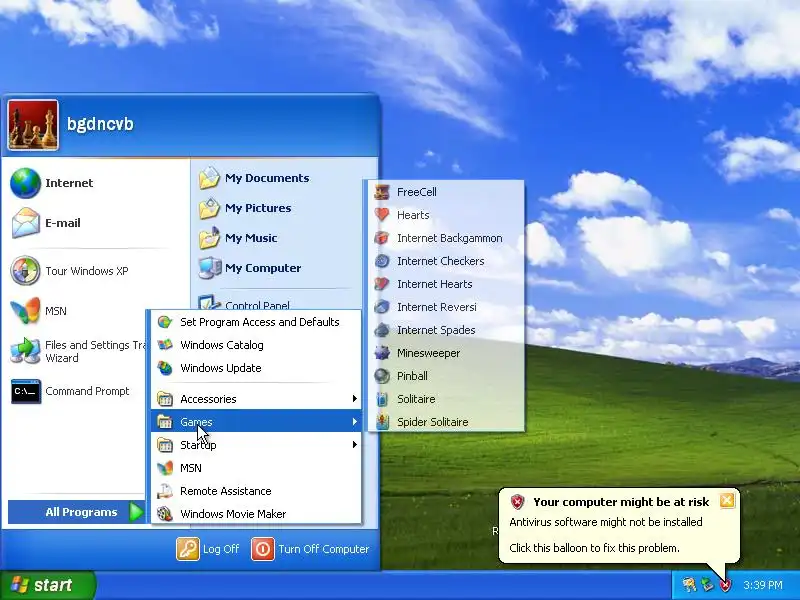Viewport: 800px width, 600px height.
Task: Click the Tour Windows XP icon
Action: tap(25, 270)
